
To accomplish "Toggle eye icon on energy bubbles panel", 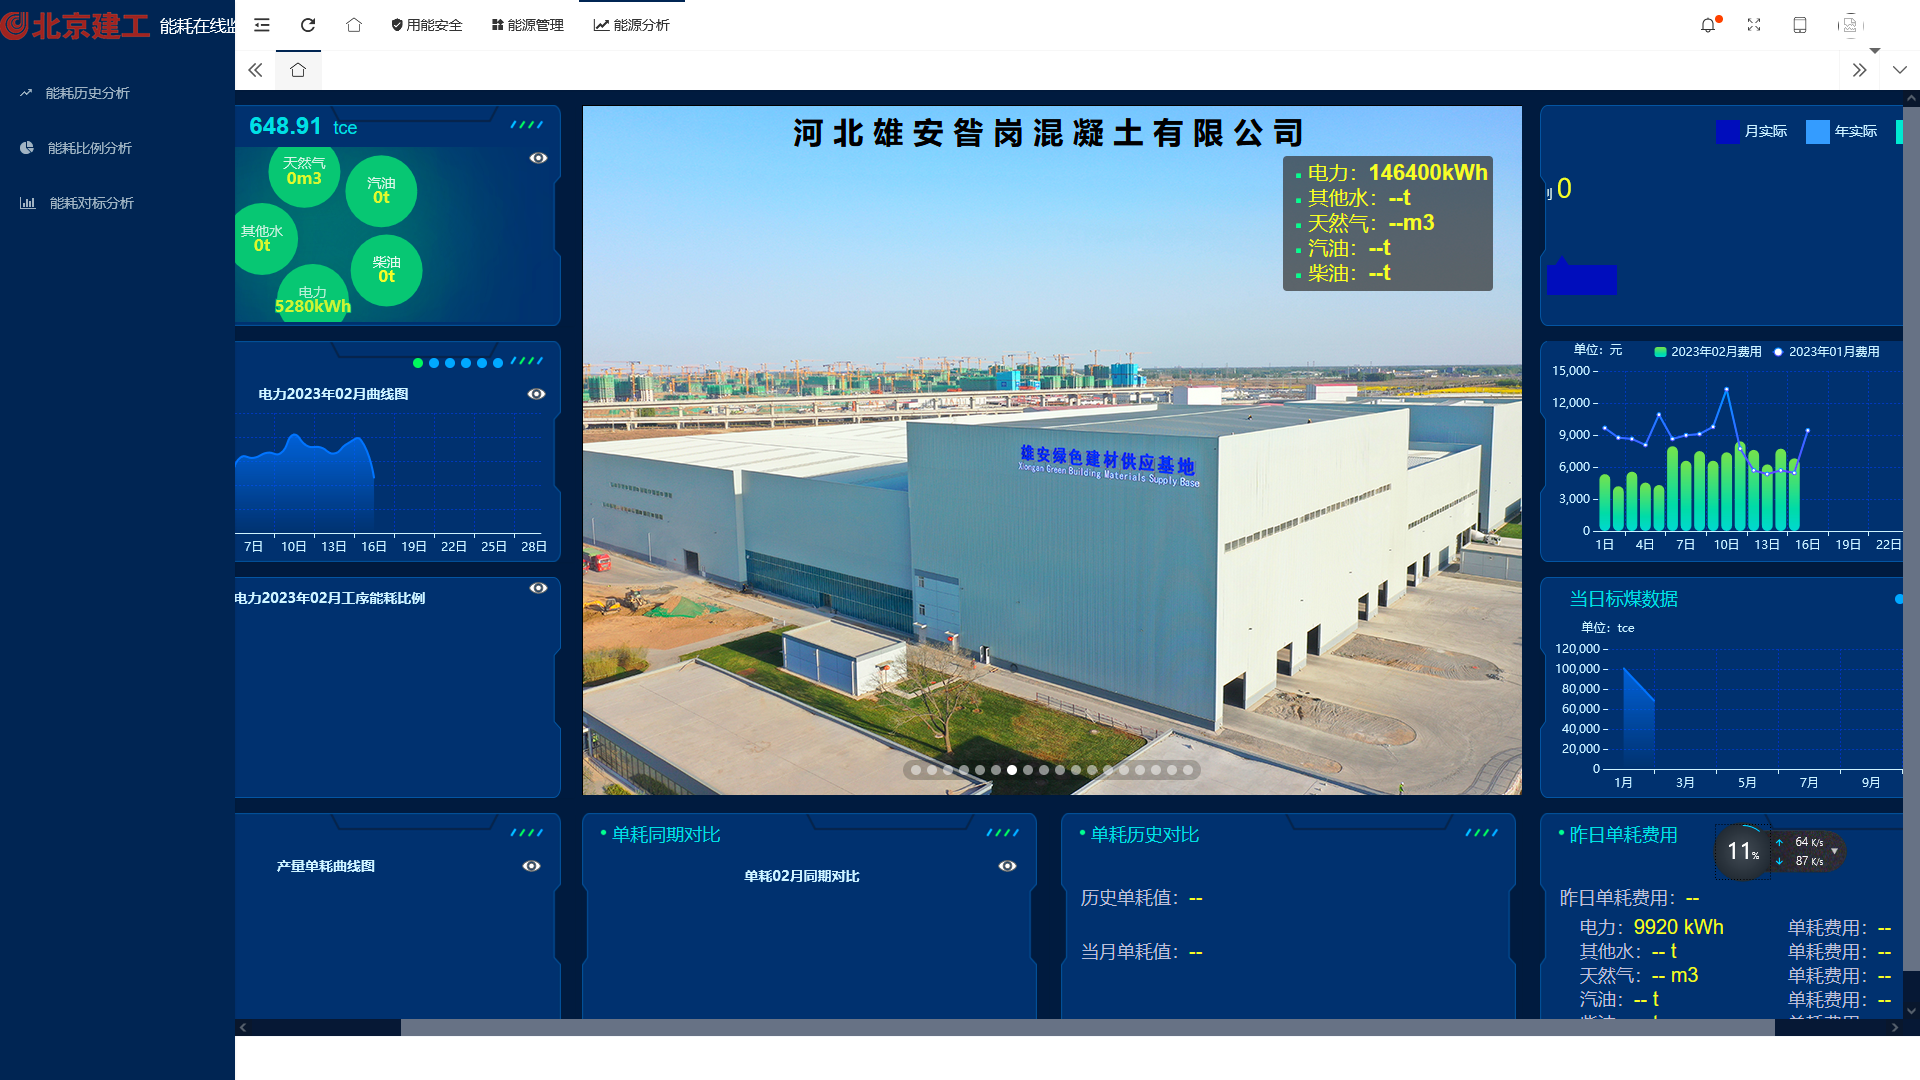I will pyautogui.click(x=538, y=158).
